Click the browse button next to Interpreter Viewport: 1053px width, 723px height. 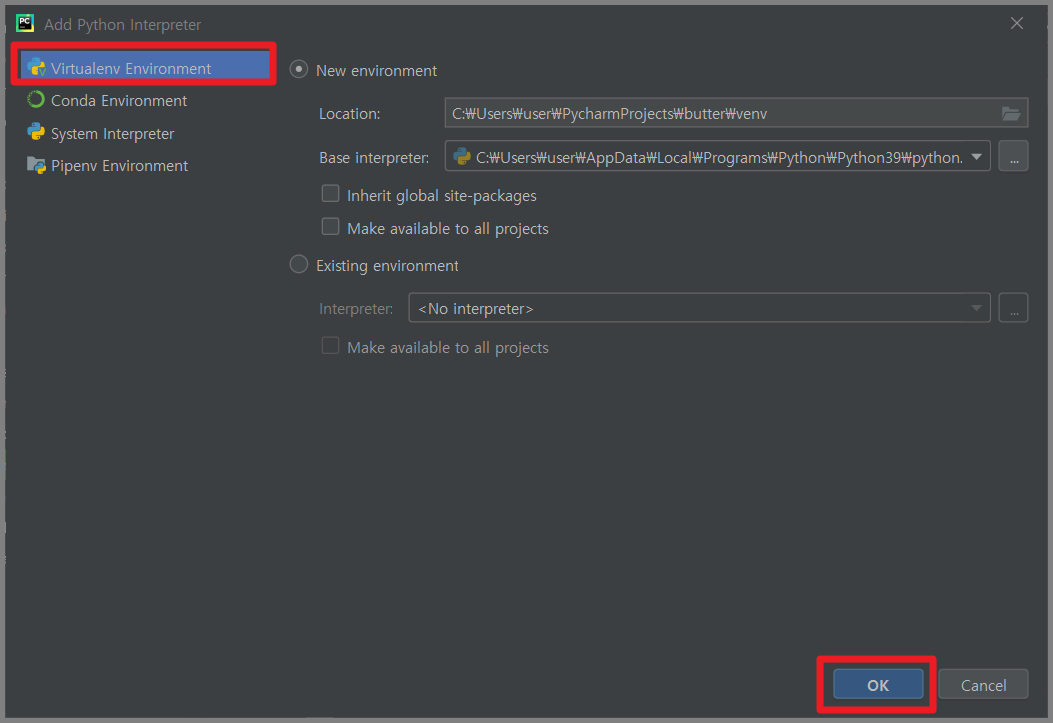click(1013, 308)
